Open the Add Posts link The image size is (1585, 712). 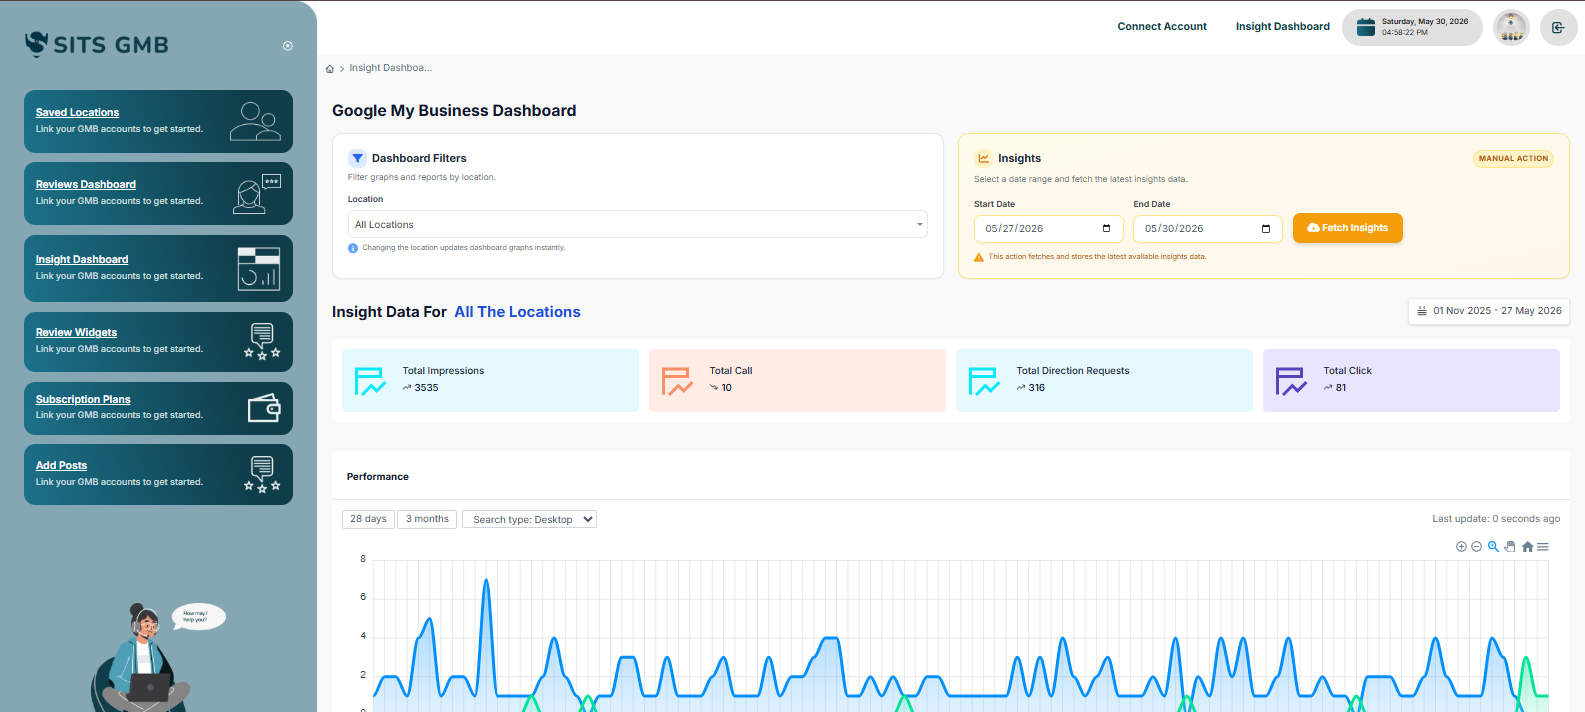click(61, 465)
